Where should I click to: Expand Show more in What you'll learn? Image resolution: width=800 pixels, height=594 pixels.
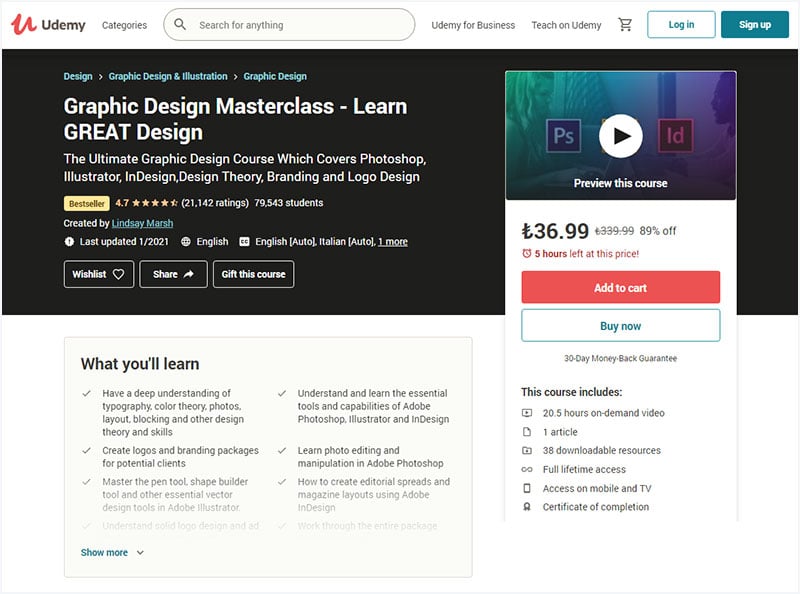105,552
